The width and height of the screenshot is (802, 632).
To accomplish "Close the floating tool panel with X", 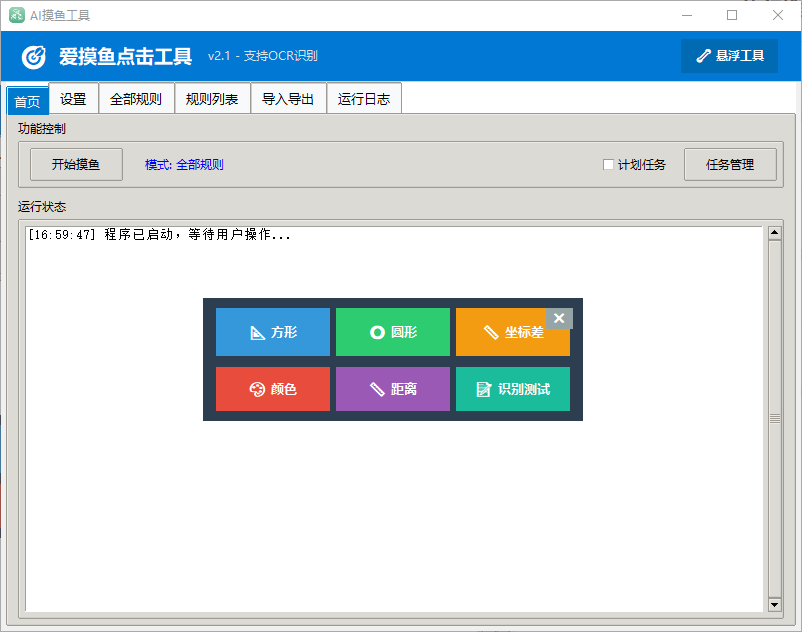I will click(559, 318).
